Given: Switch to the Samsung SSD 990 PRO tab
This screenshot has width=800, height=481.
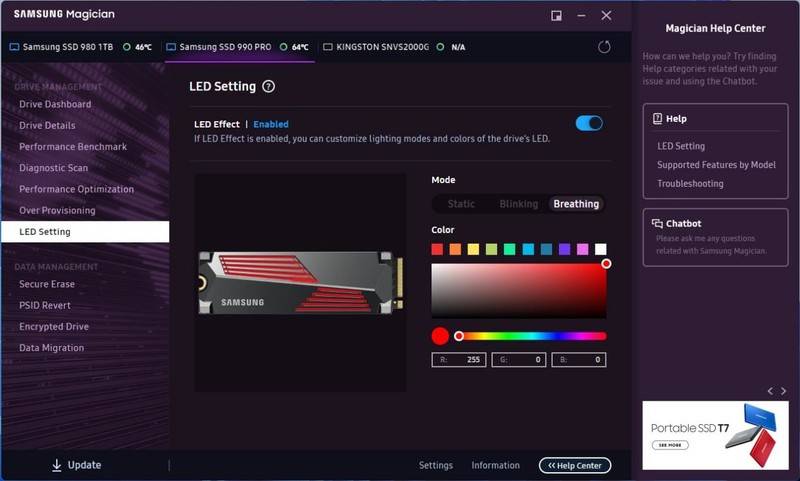Looking at the screenshot, I should click(239, 47).
